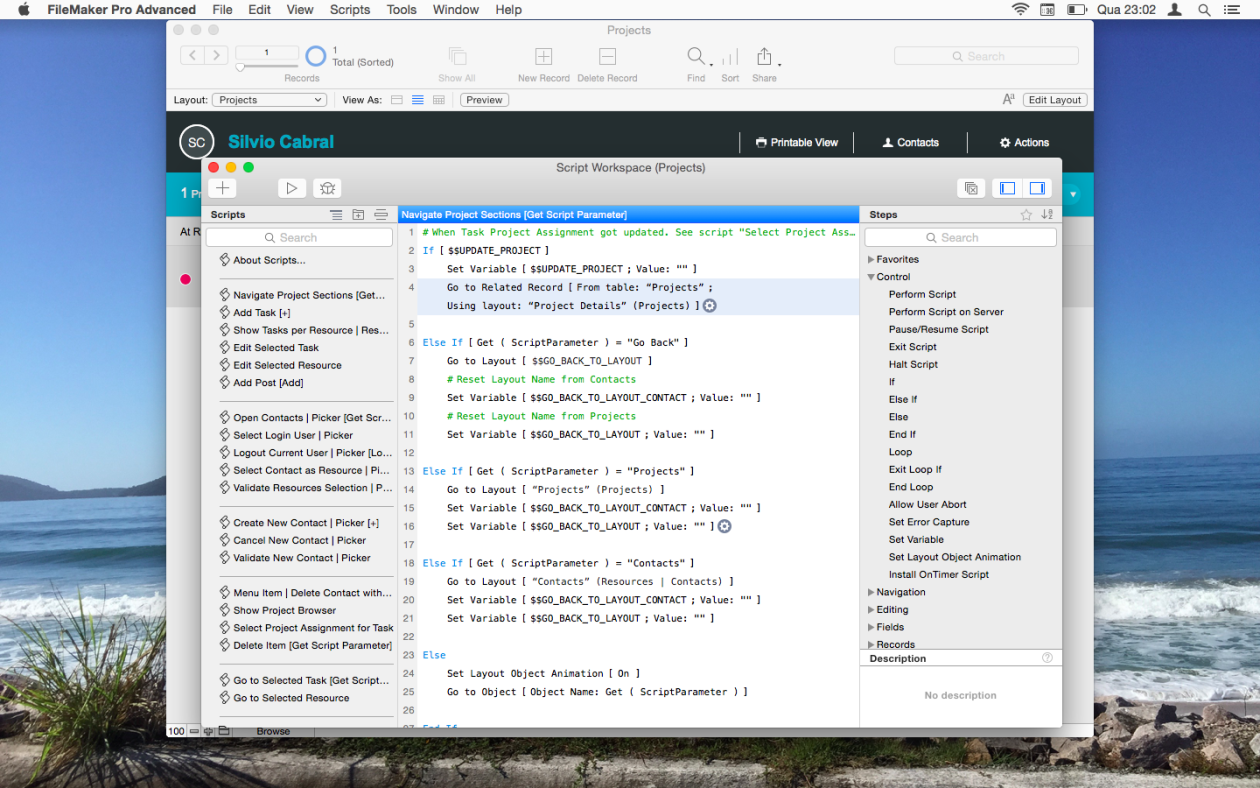Toggle the left Scripts pane visibility
Screen dimensions: 1260x788
[1007, 187]
